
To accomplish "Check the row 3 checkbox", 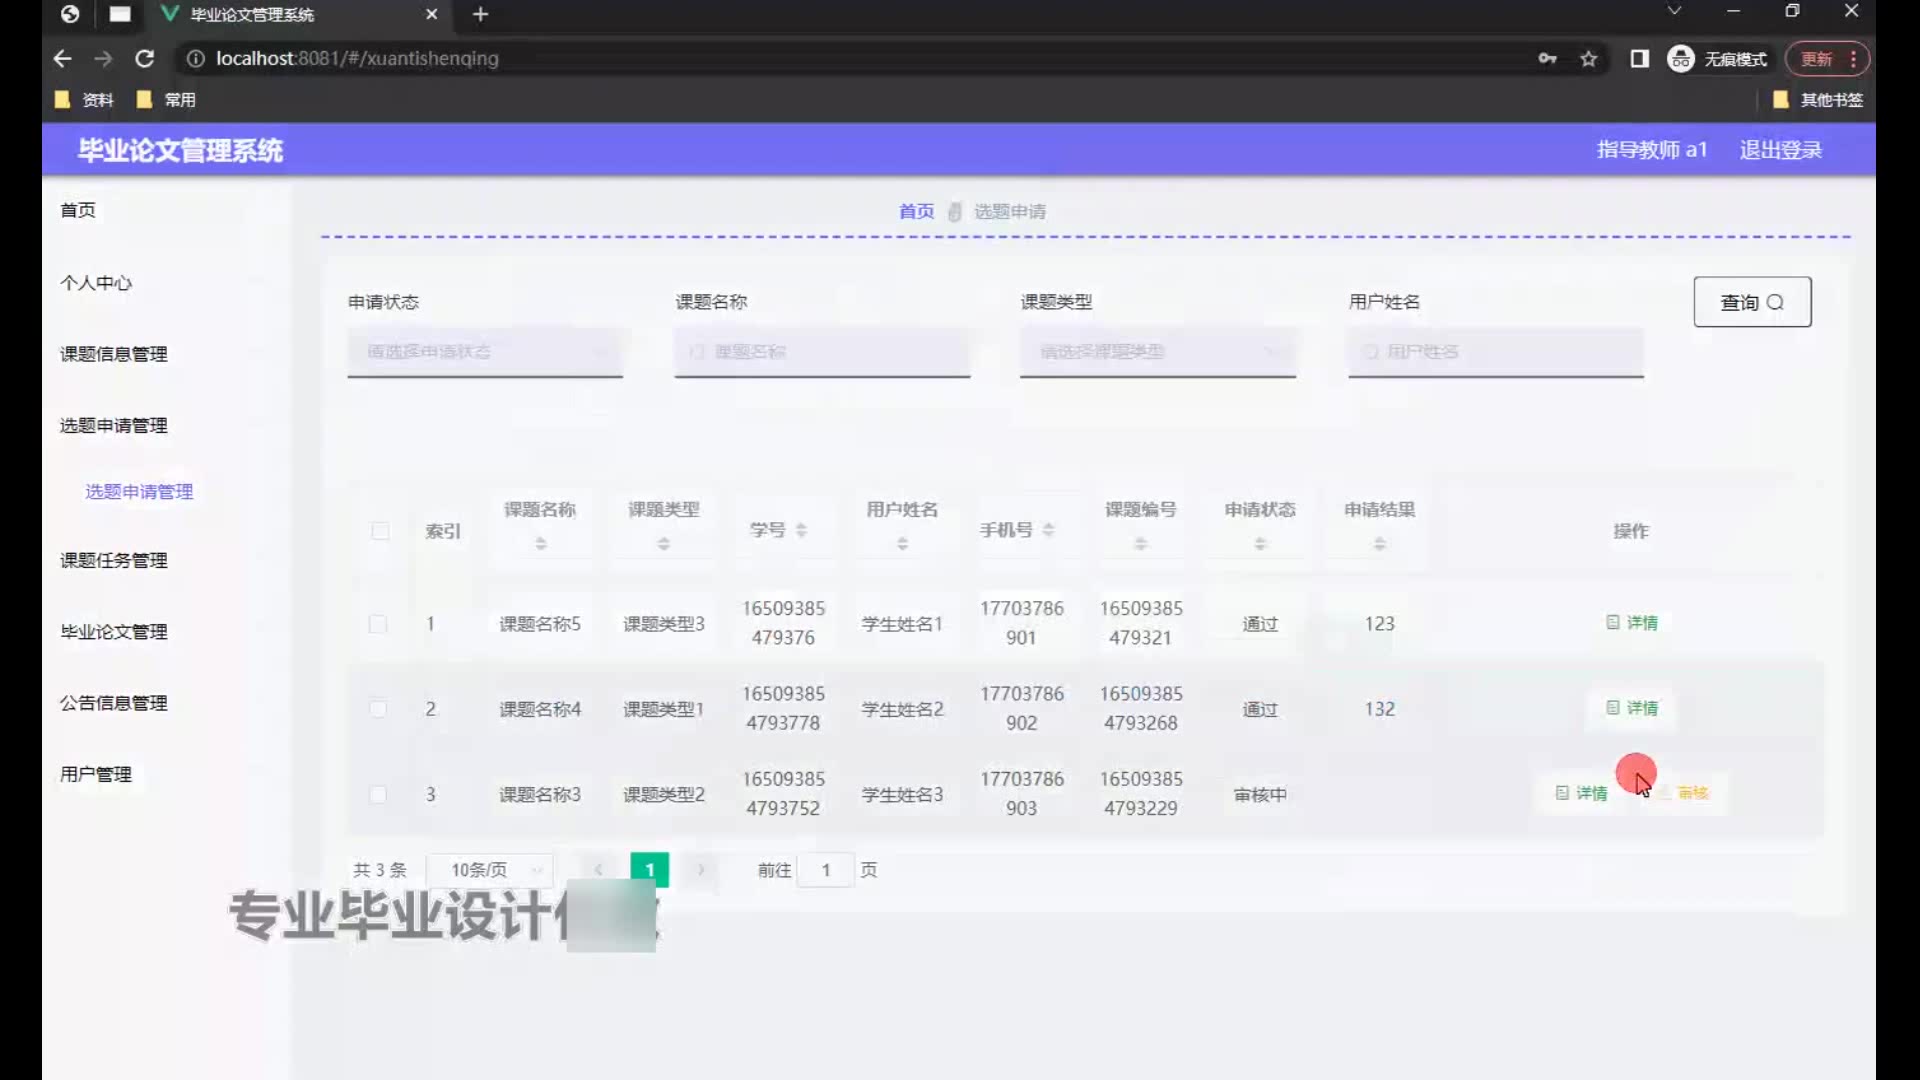I will pyautogui.click(x=378, y=795).
